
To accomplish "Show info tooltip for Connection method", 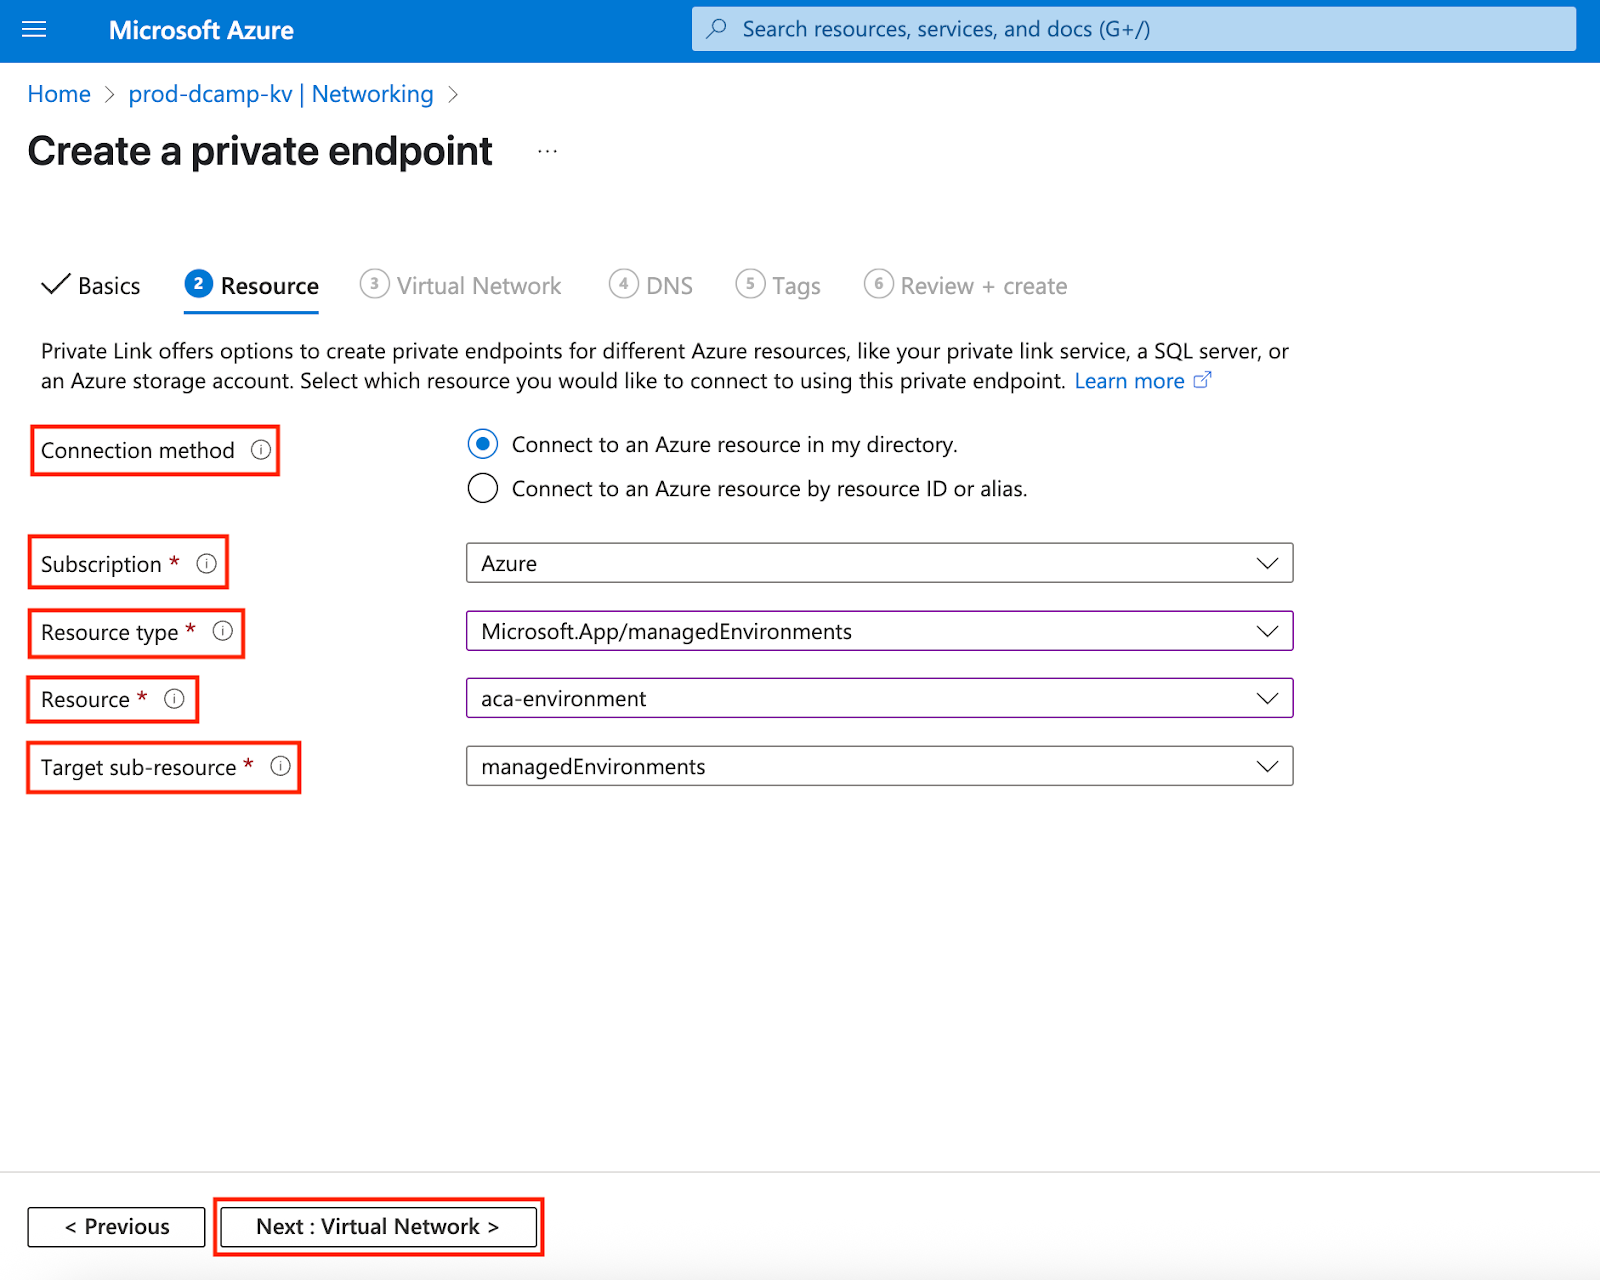I will [x=261, y=450].
